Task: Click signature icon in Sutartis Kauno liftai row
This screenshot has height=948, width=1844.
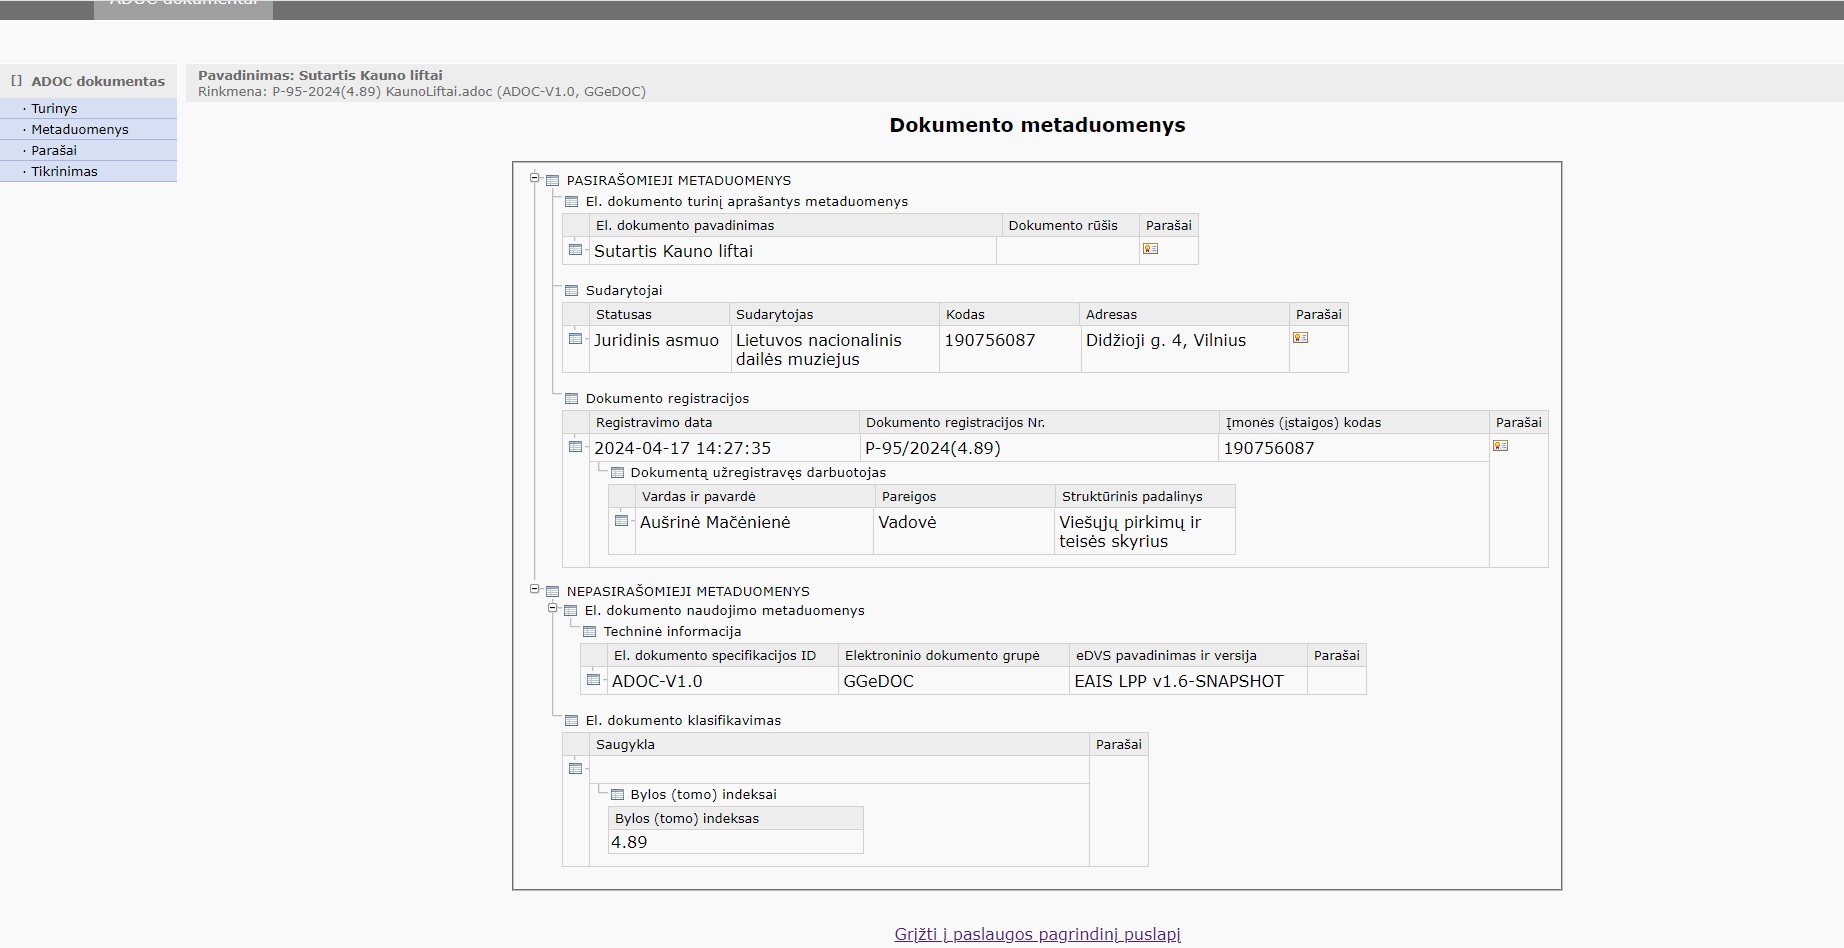Action: (1150, 249)
